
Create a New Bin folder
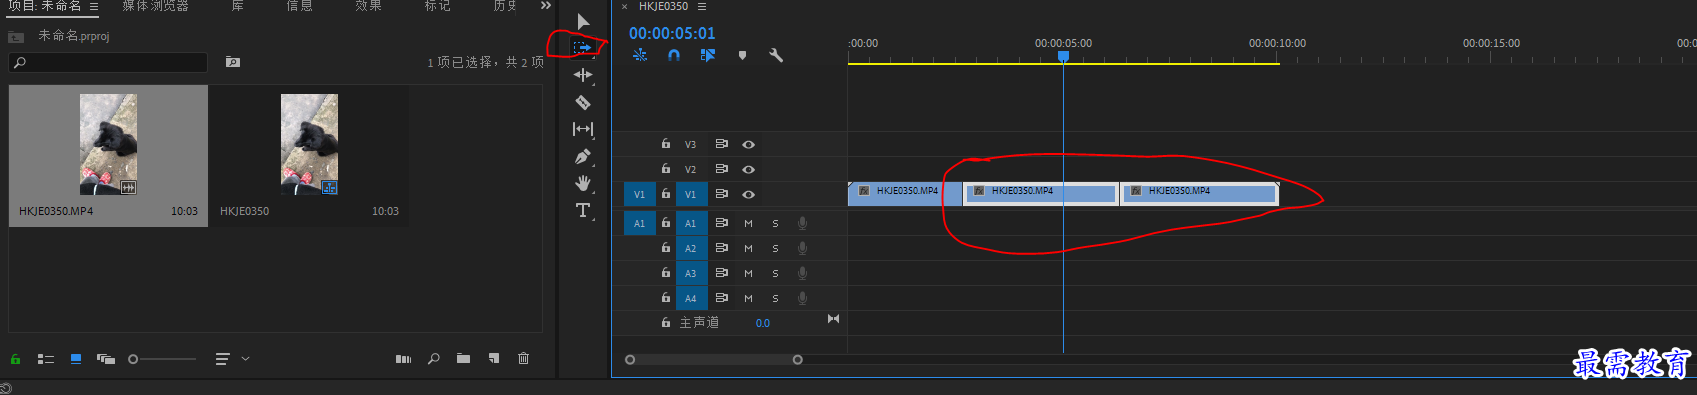pyautogui.click(x=463, y=358)
